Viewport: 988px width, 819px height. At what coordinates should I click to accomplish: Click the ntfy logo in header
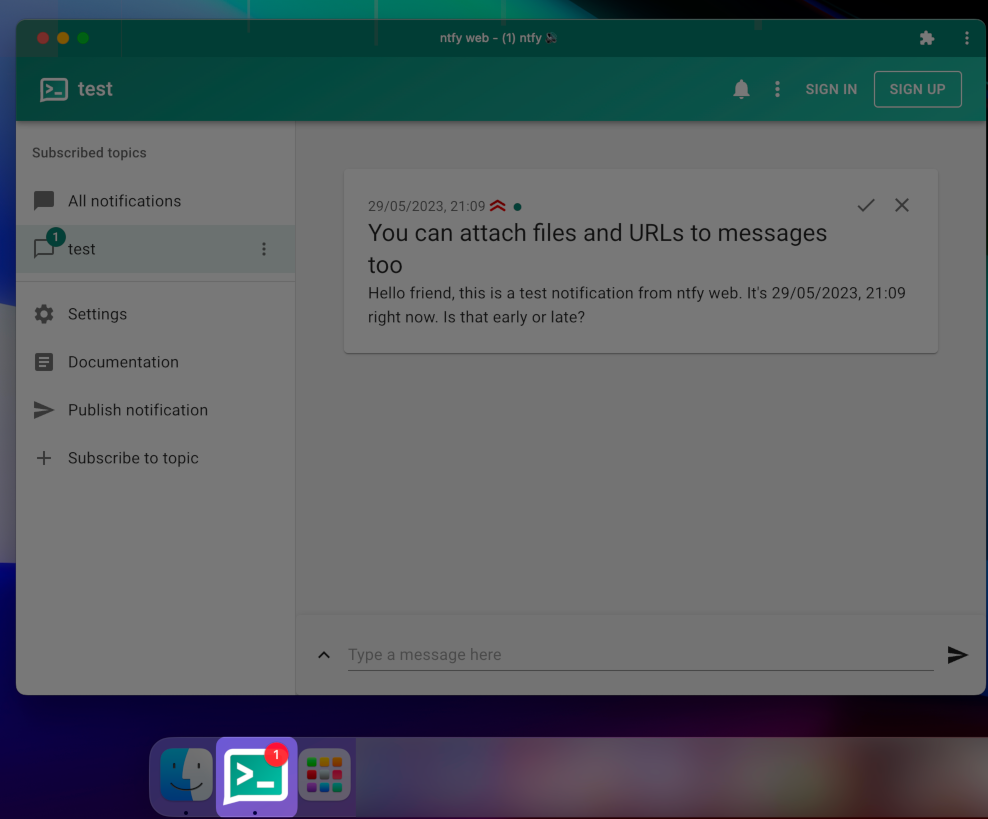tap(54, 89)
